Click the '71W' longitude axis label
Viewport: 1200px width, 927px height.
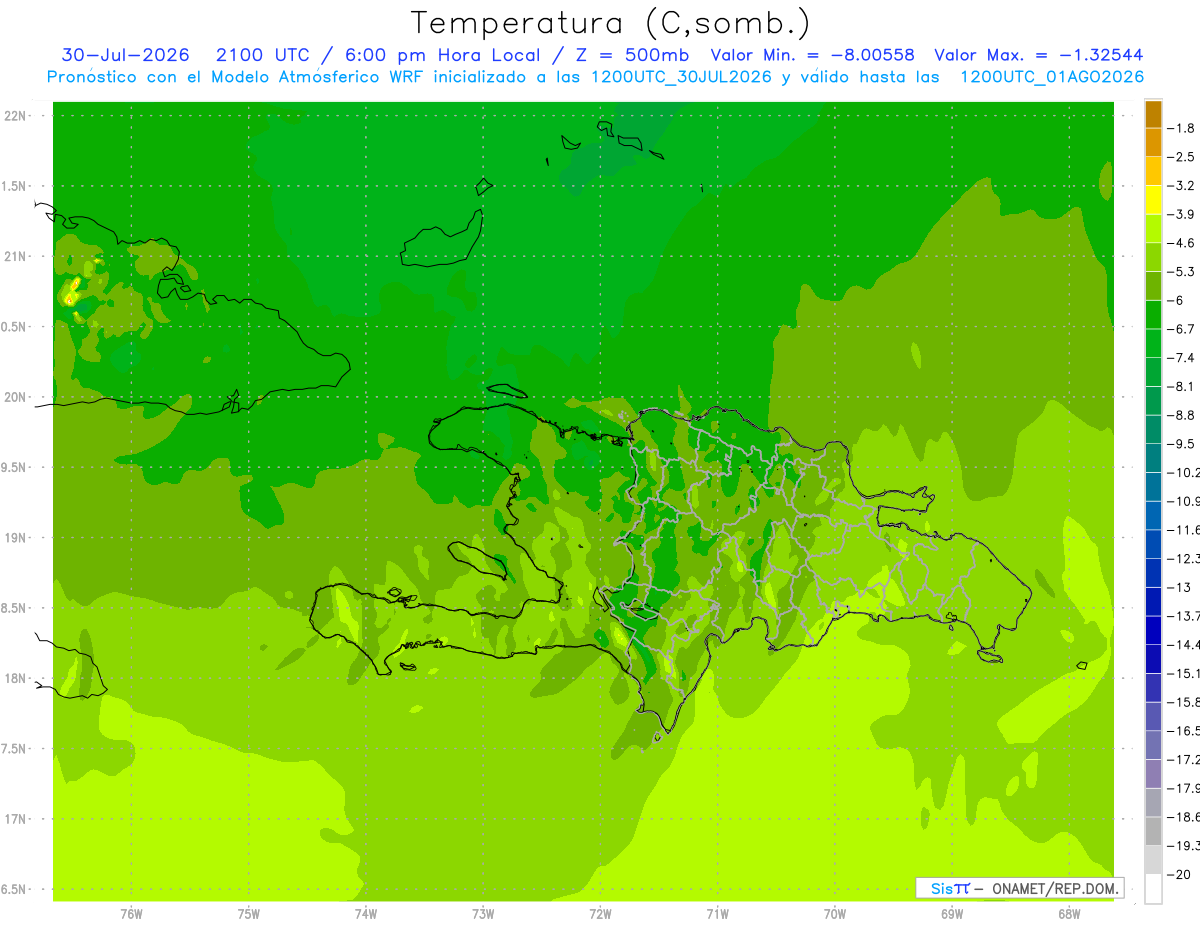[717, 914]
